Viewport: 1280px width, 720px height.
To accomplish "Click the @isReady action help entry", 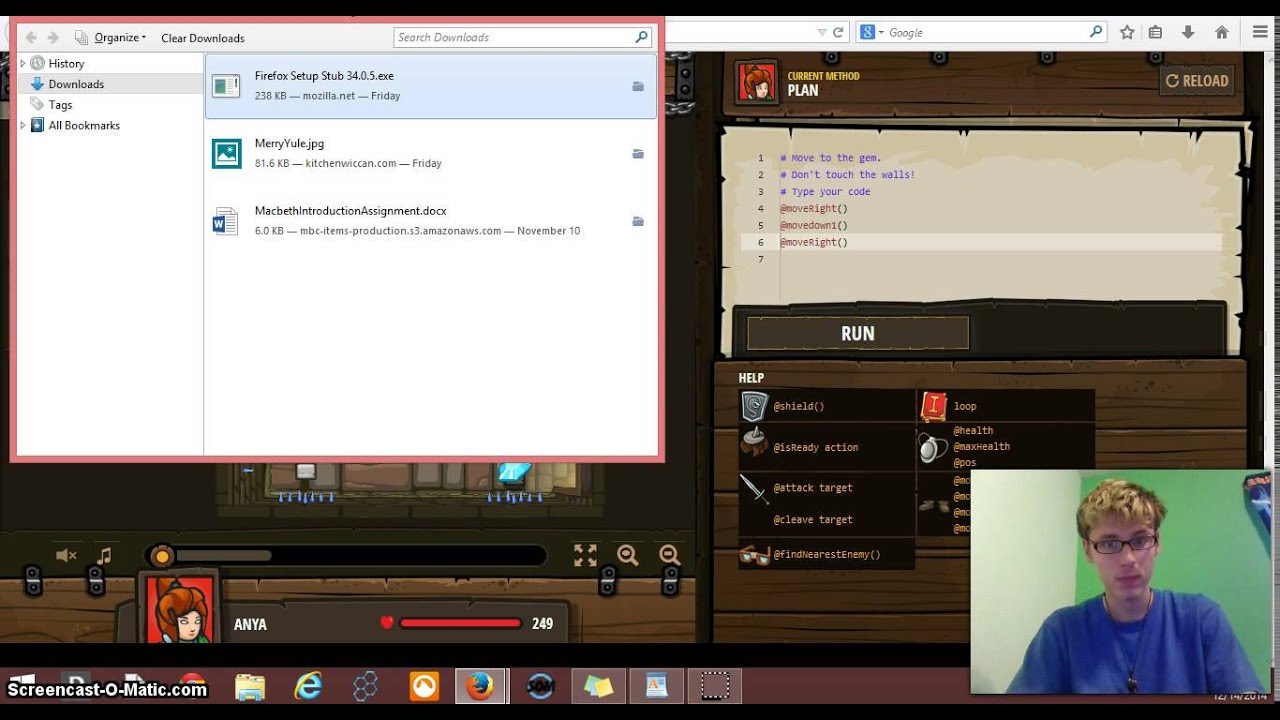I will tap(816, 447).
